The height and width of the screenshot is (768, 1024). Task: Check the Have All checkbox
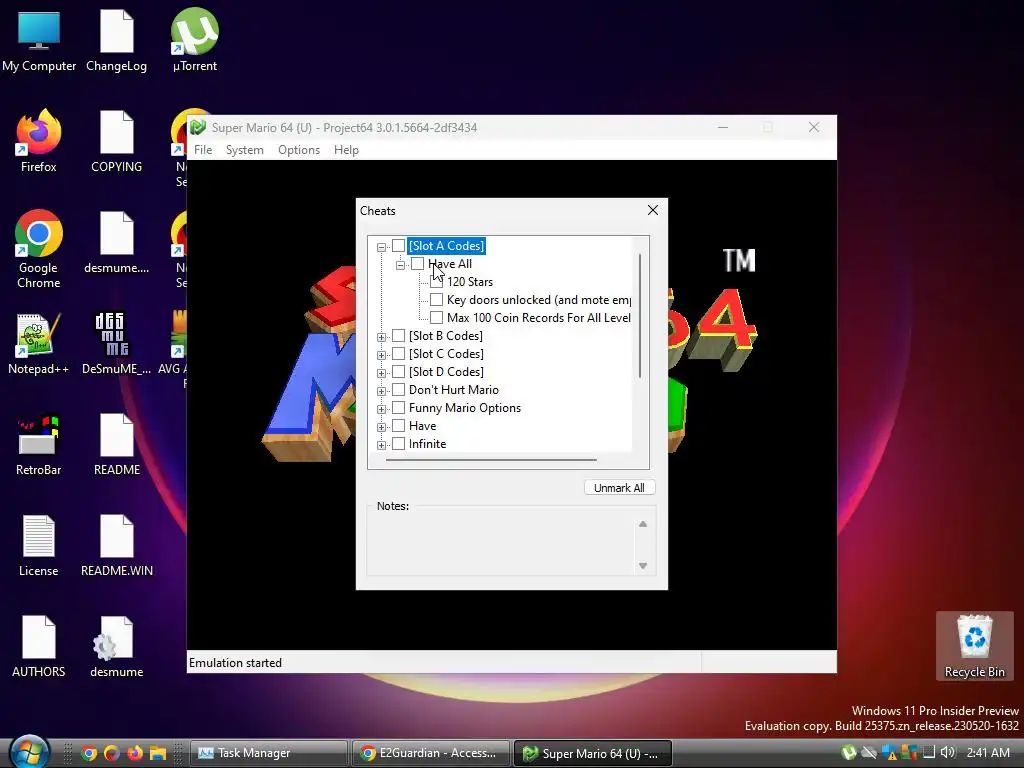[x=417, y=264]
